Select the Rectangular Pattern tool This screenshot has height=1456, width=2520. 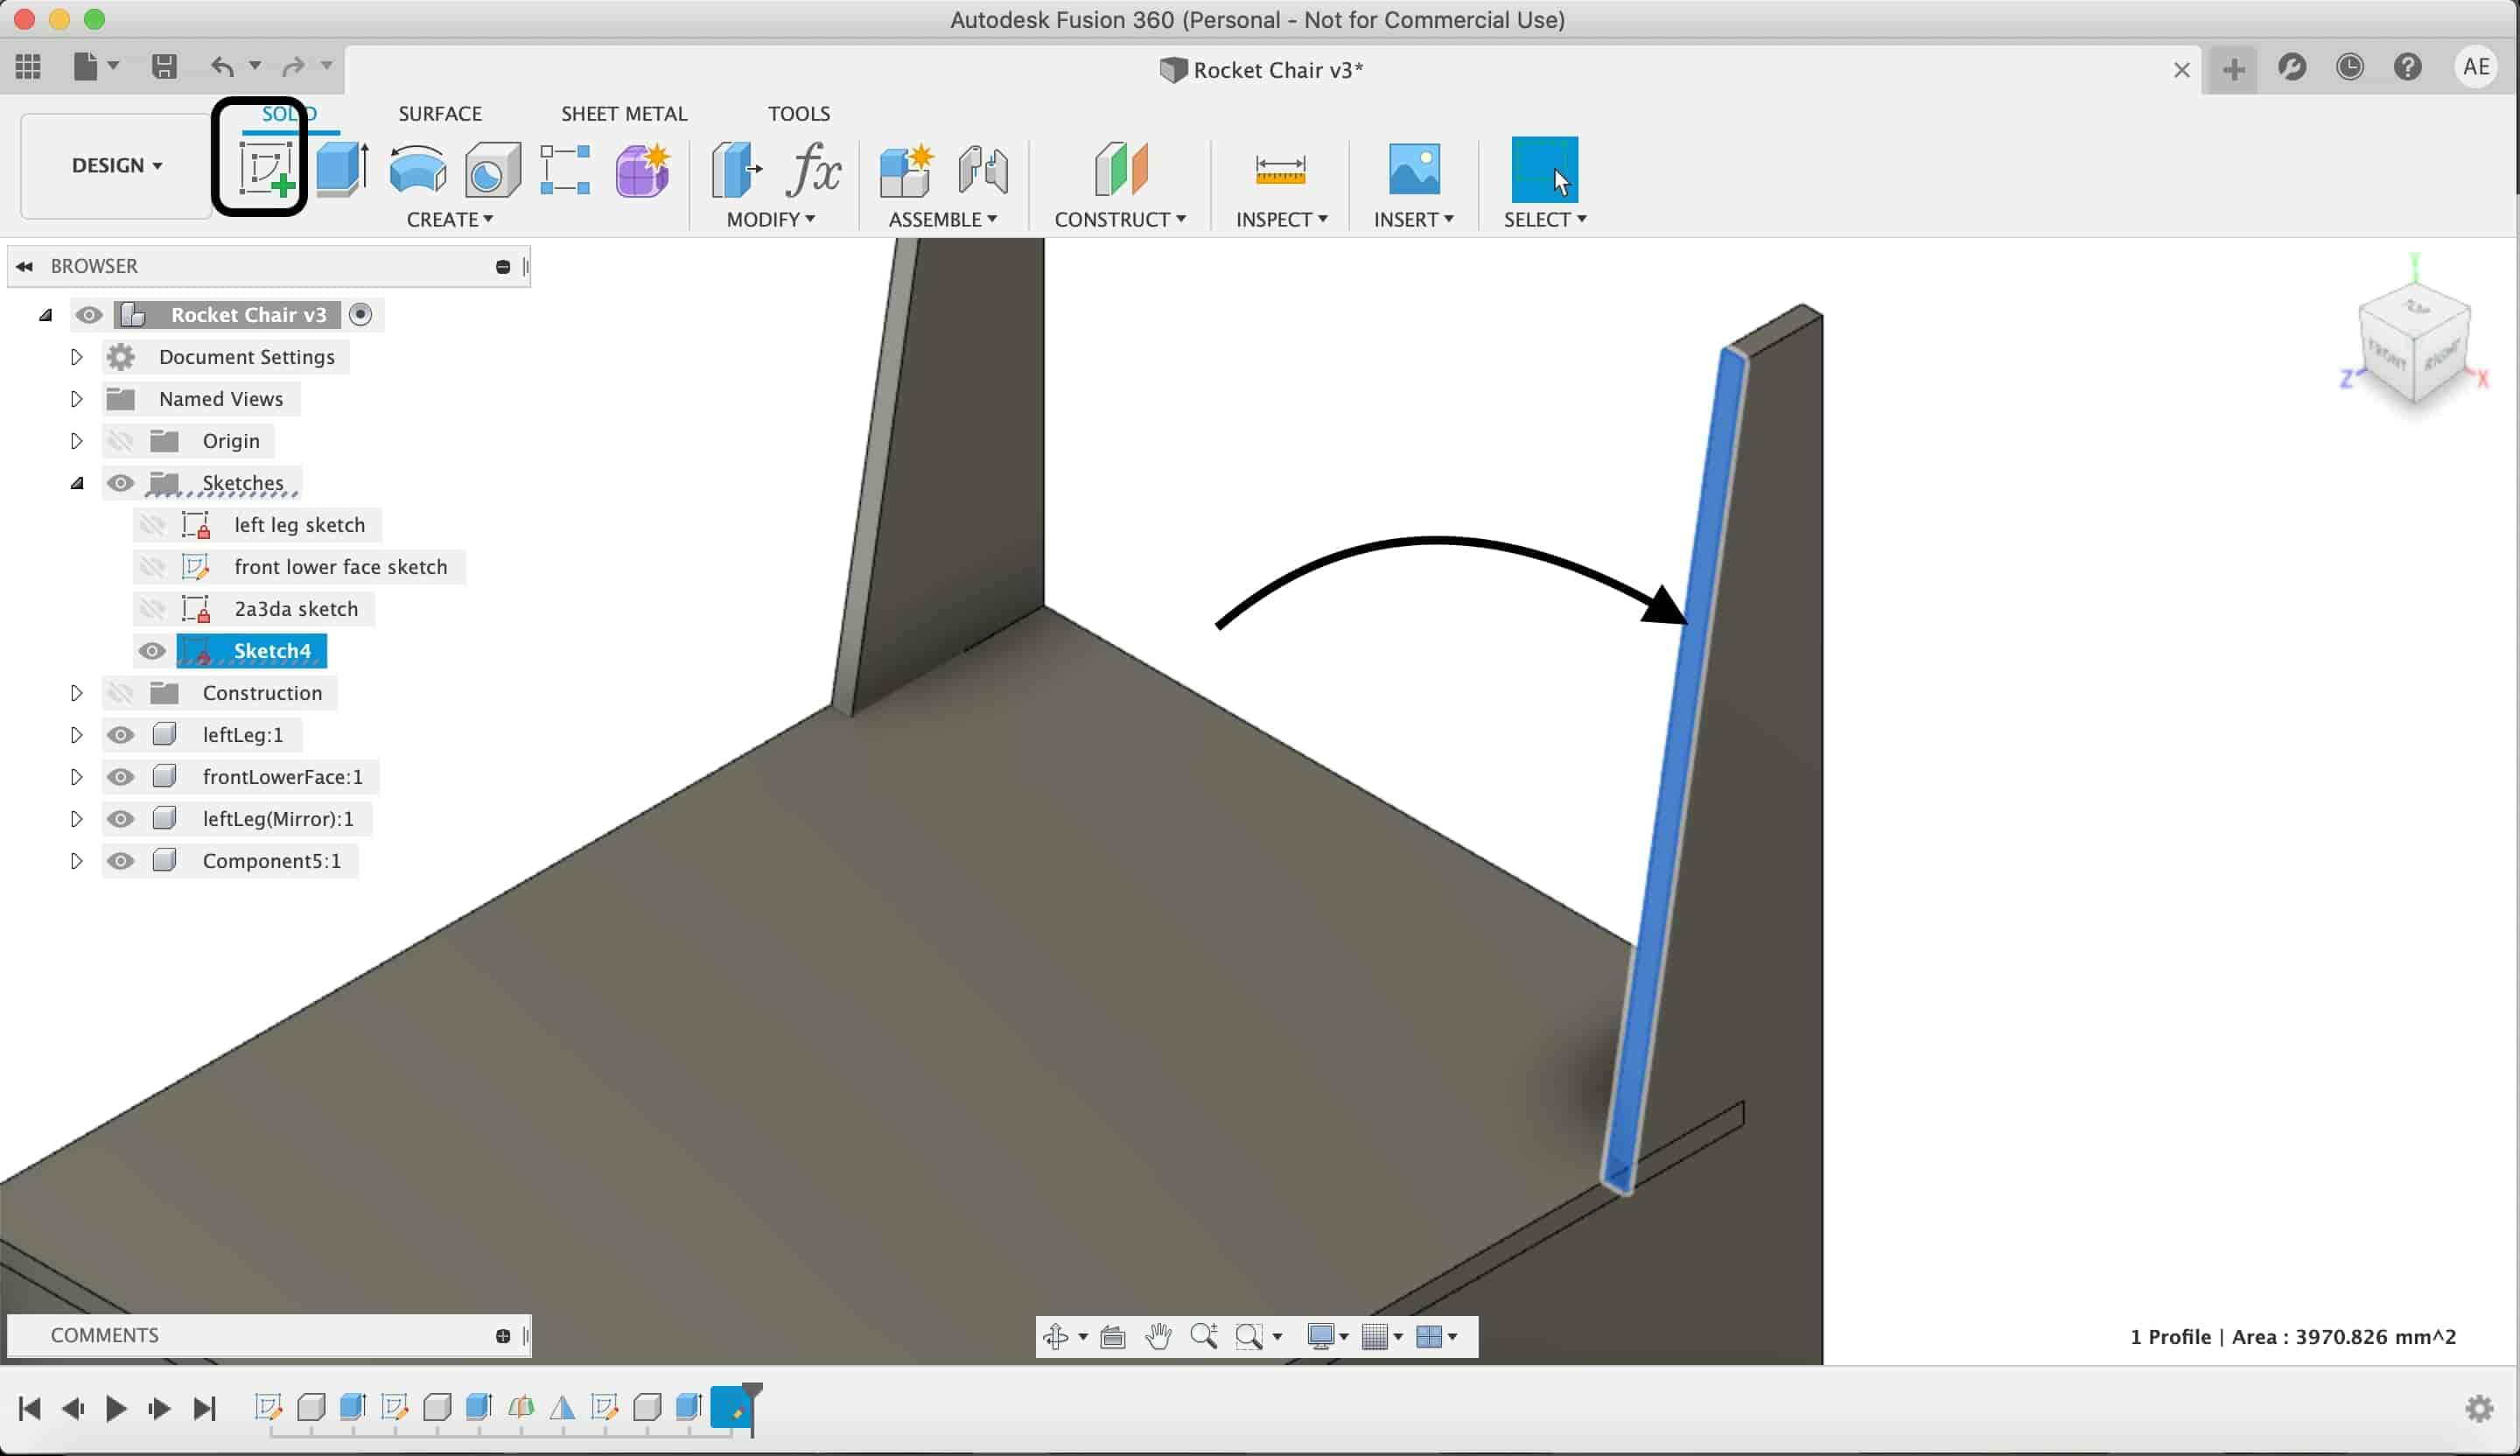[565, 168]
